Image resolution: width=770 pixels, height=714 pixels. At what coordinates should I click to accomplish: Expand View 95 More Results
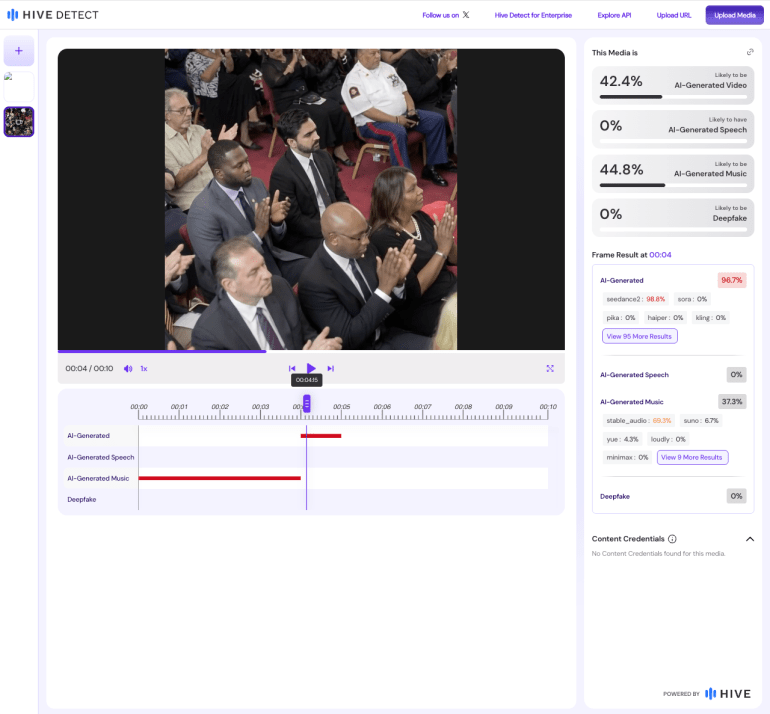[x=639, y=336]
